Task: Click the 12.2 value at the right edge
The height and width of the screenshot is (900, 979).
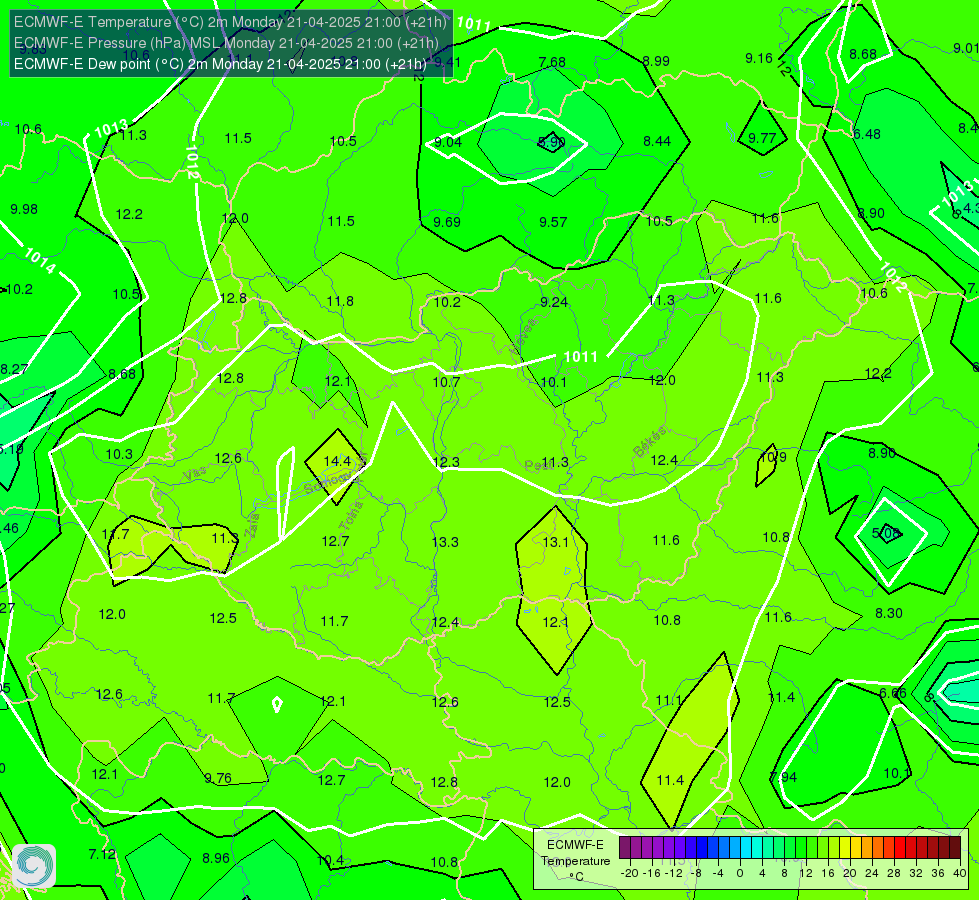Action: [x=878, y=373]
